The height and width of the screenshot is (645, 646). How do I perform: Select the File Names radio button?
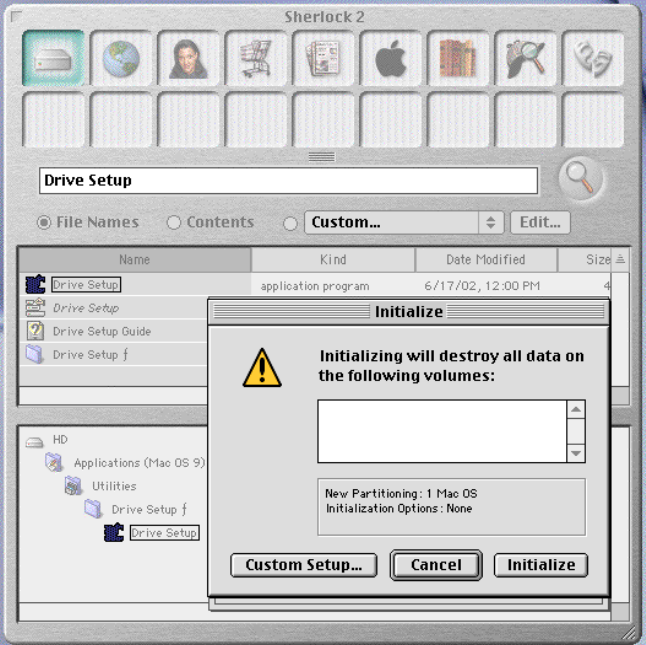(x=44, y=222)
